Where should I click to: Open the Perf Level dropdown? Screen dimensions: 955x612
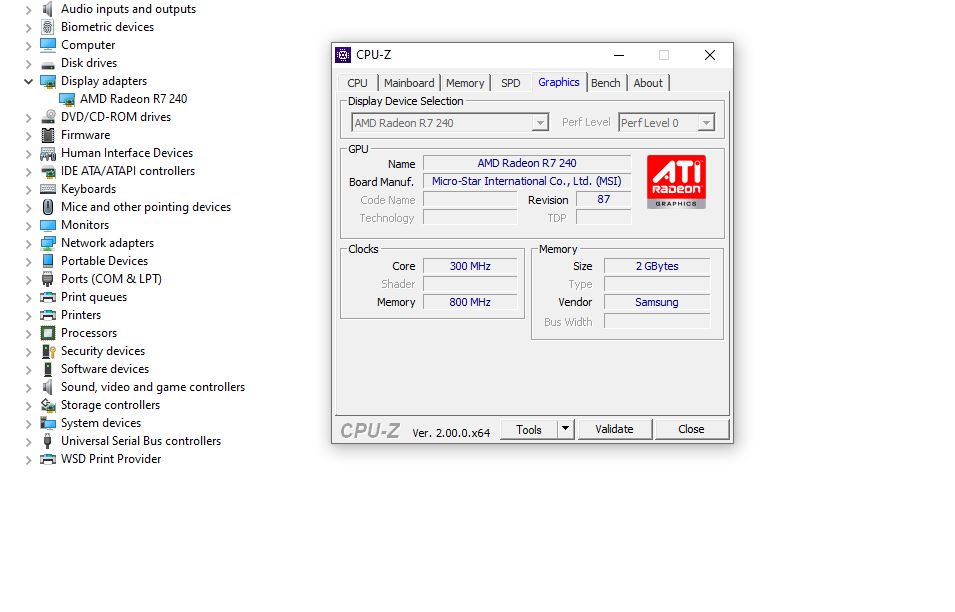tap(705, 123)
